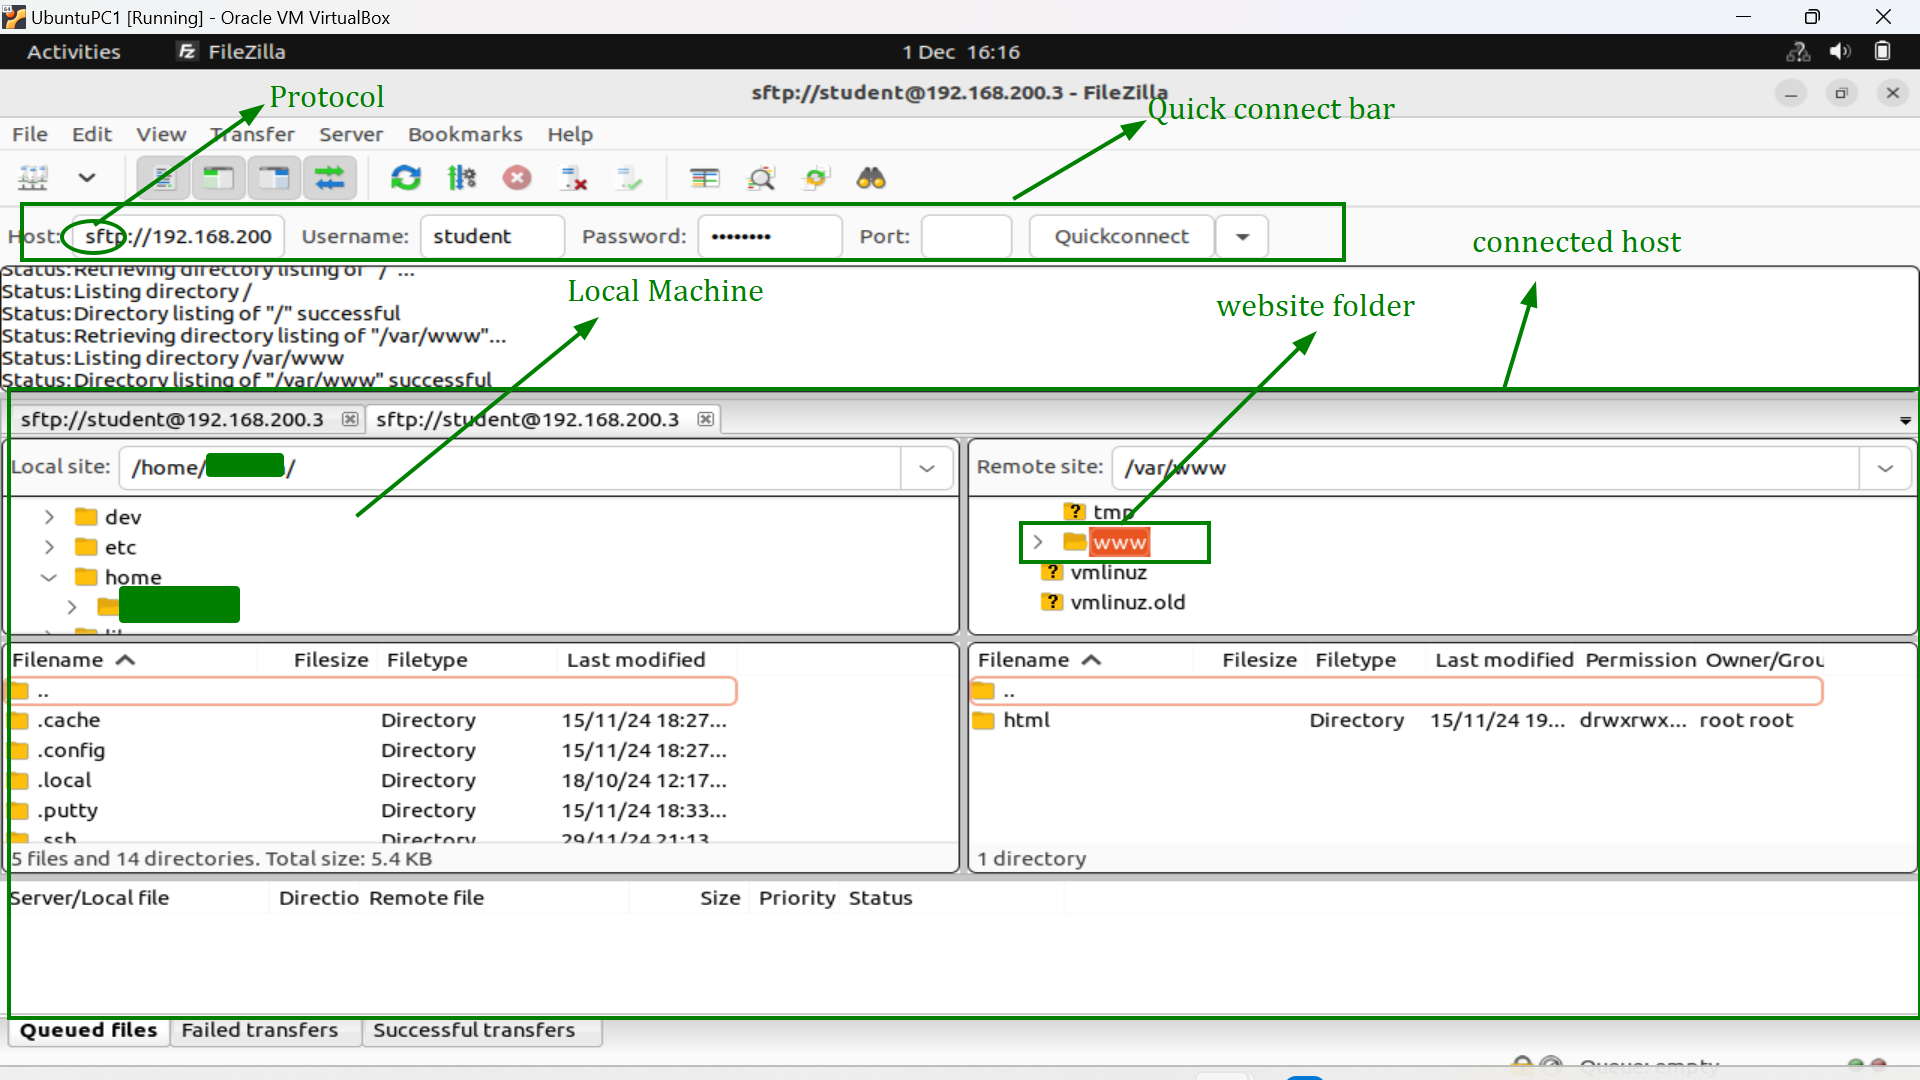Expand the etc folder in local tree
This screenshot has width=1920, height=1080.
tap(49, 547)
